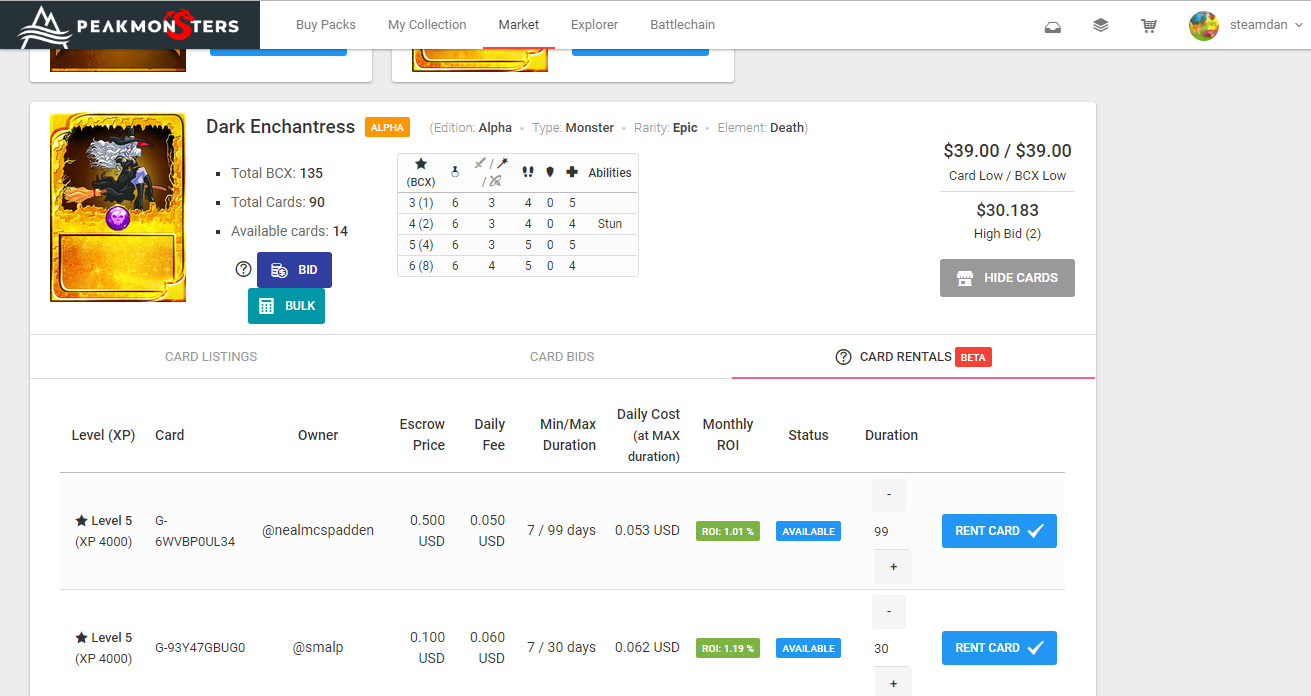Increase duration for @smalp rental
This screenshot has width=1311, height=696.
[893, 684]
